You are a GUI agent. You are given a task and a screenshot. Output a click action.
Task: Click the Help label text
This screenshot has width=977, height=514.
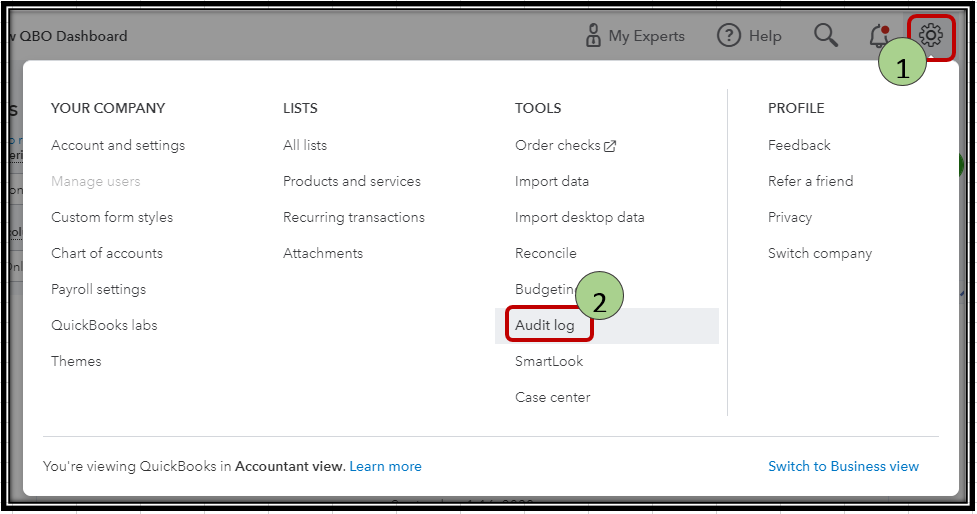[765, 36]
